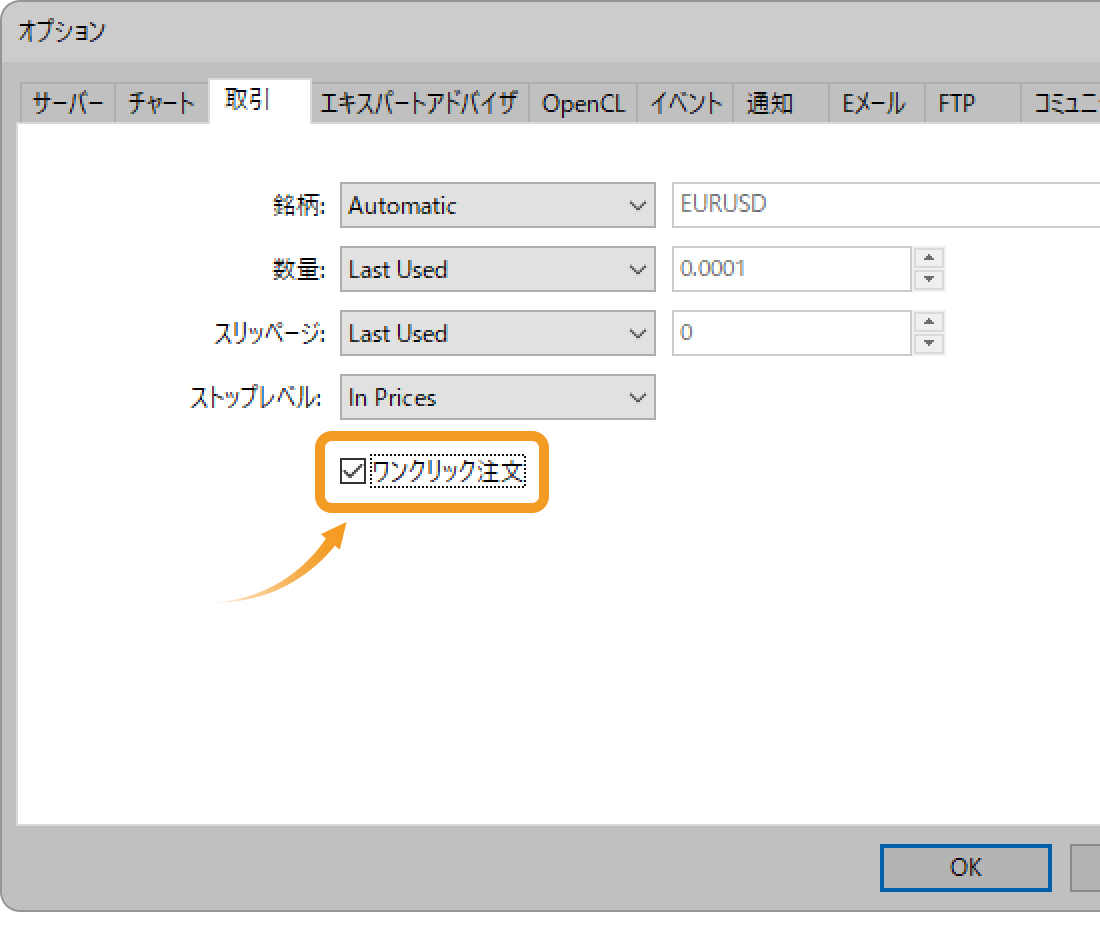Image resolution: width=1100 pixels, height=952 pixels.
Task: Click the EURUSD symbol field
Action: [886, 205]
